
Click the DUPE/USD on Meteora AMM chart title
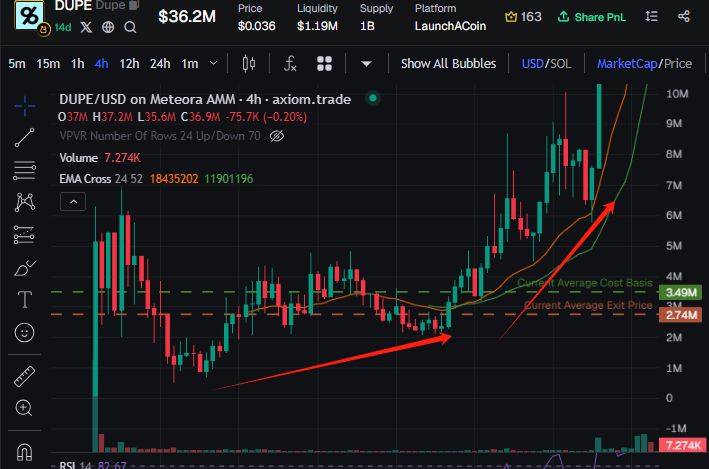205,99
